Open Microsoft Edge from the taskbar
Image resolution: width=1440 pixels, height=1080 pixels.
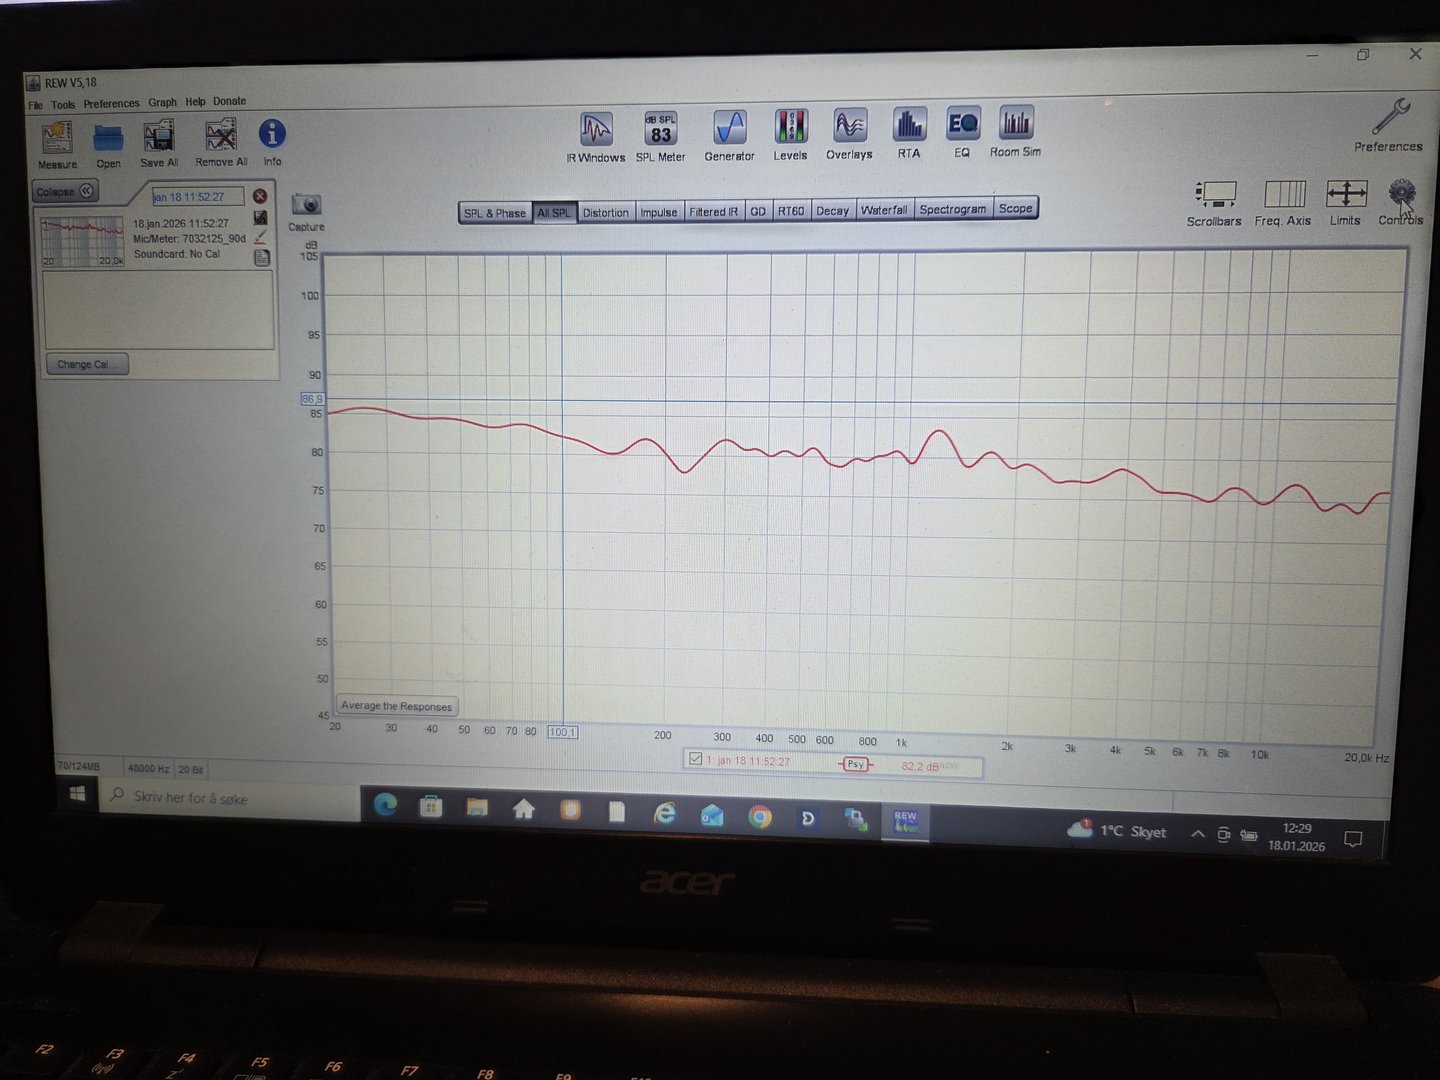point(385,804)
